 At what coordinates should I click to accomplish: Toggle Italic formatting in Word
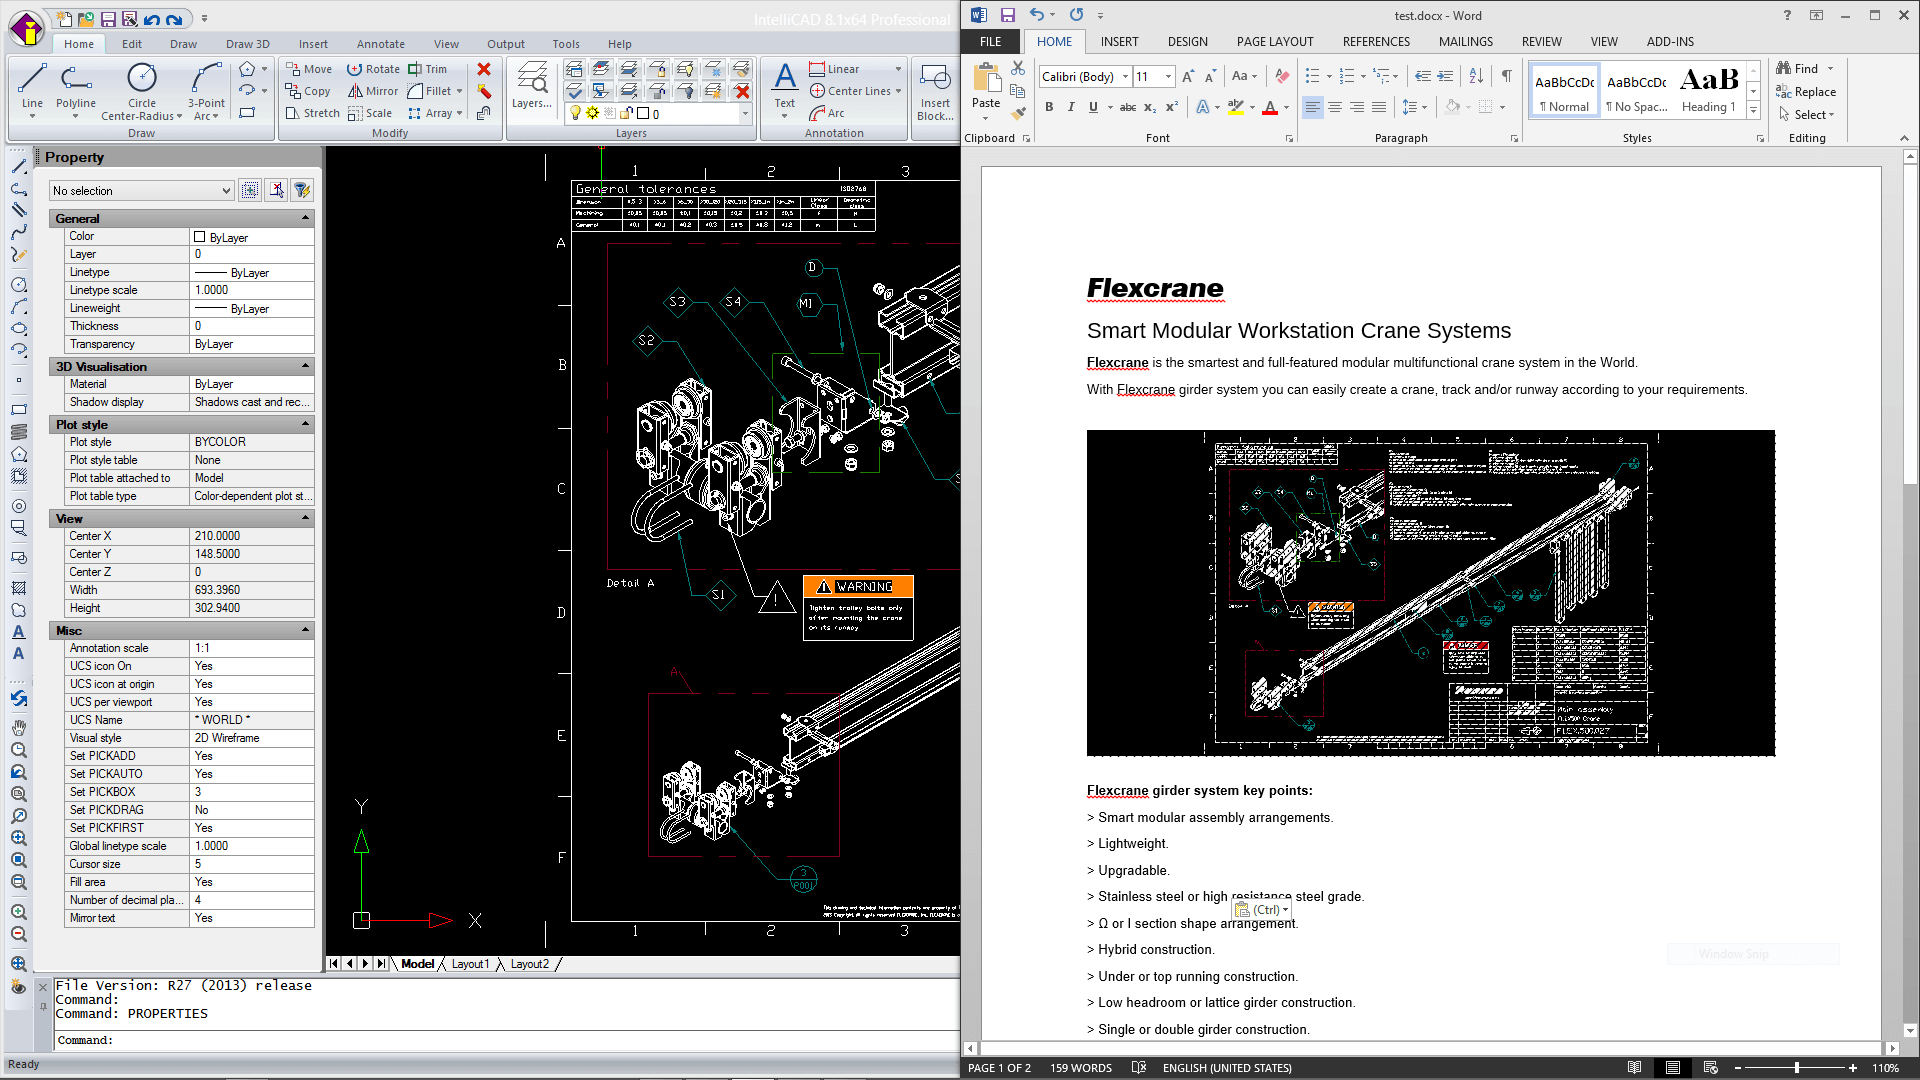[1071, 107]
